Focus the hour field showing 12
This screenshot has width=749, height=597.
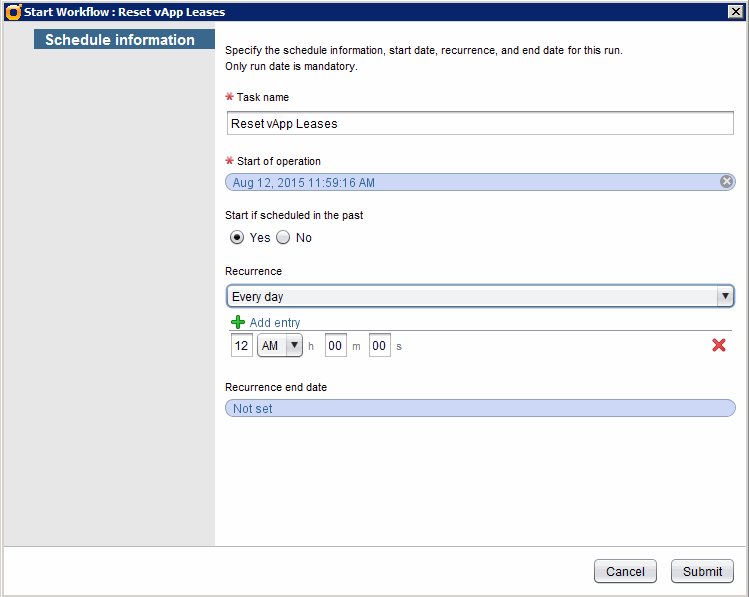coord(241,345)
